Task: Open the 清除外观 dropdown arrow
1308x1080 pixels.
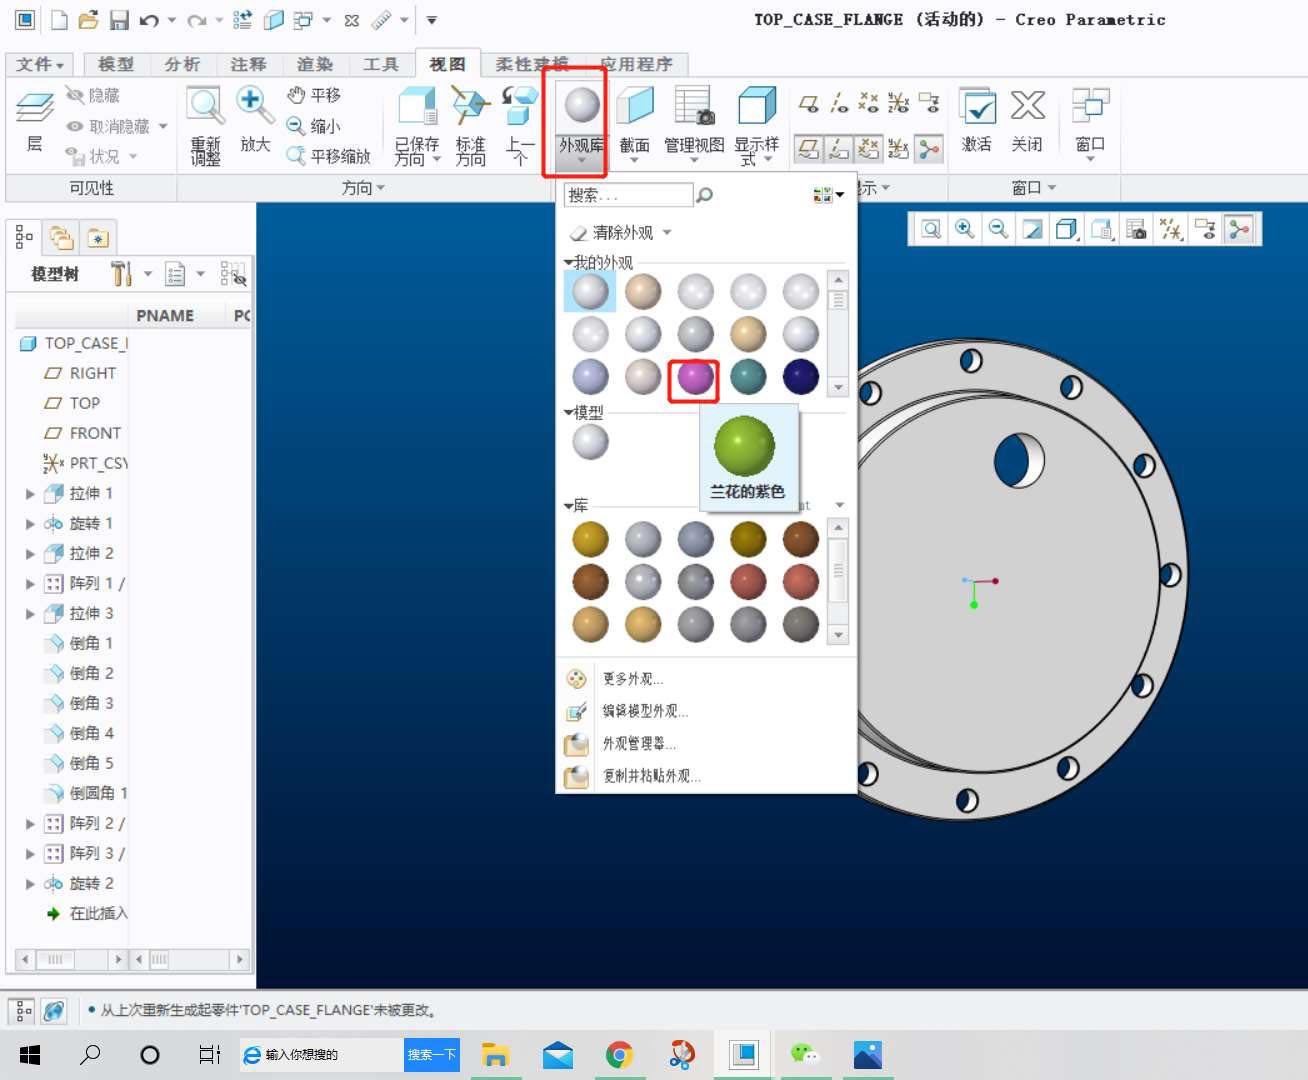Action: [667, 233]
